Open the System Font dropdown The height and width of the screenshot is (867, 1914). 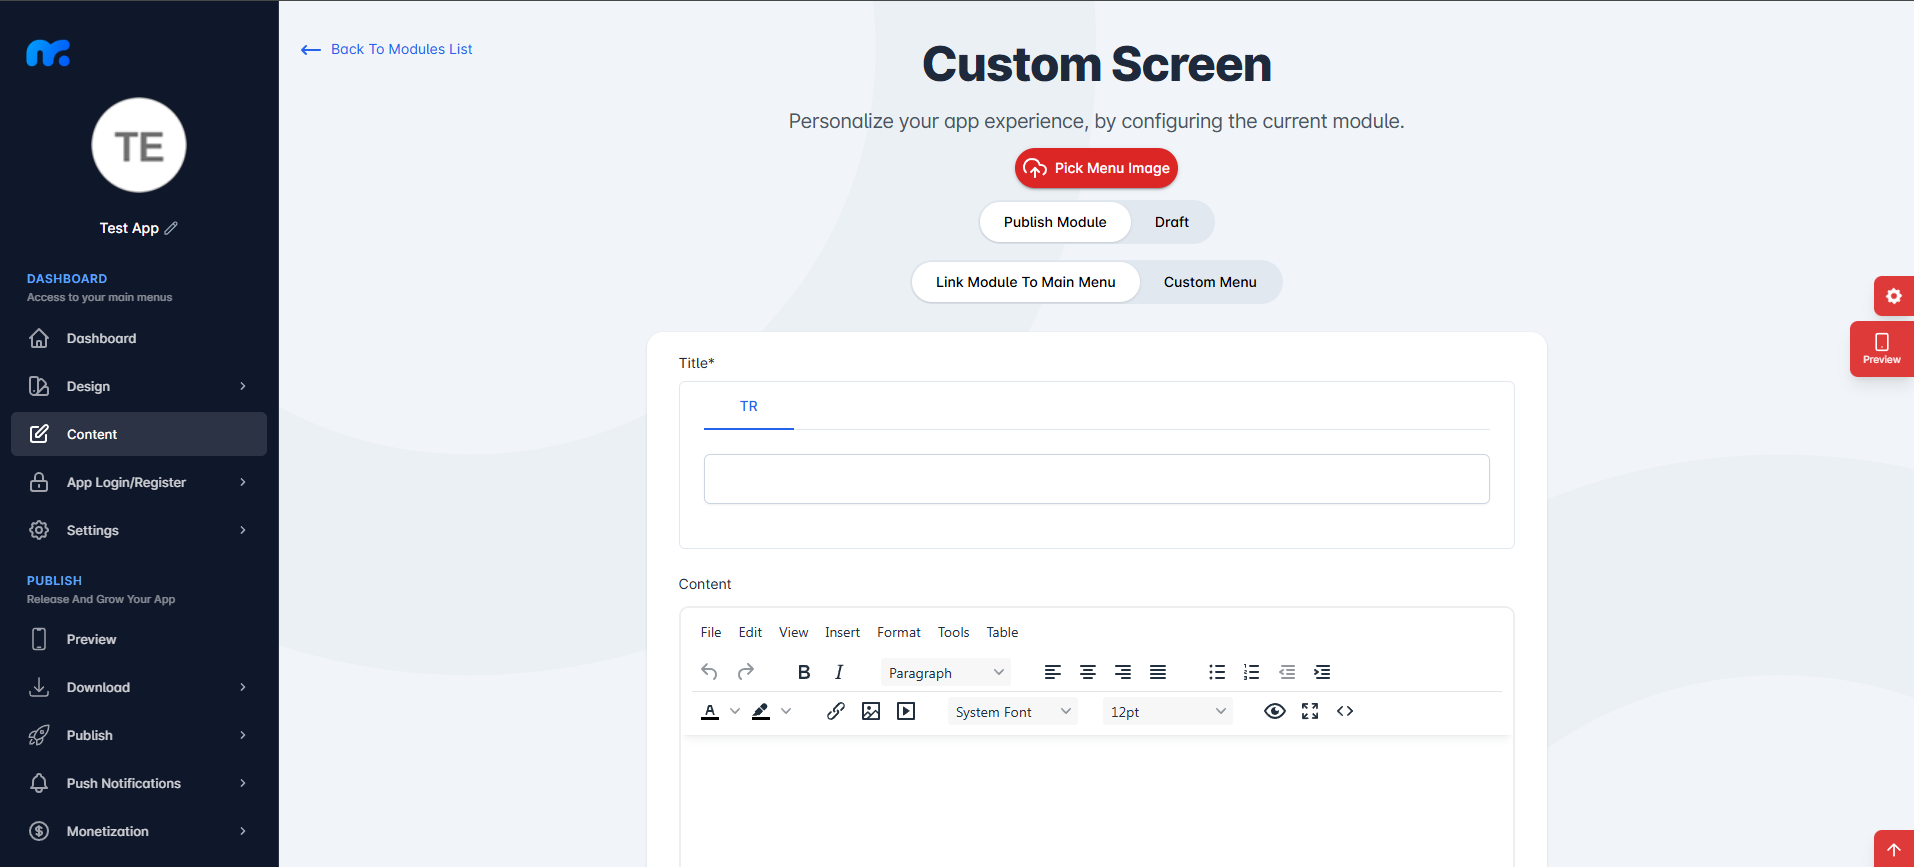click(1013, 712)
